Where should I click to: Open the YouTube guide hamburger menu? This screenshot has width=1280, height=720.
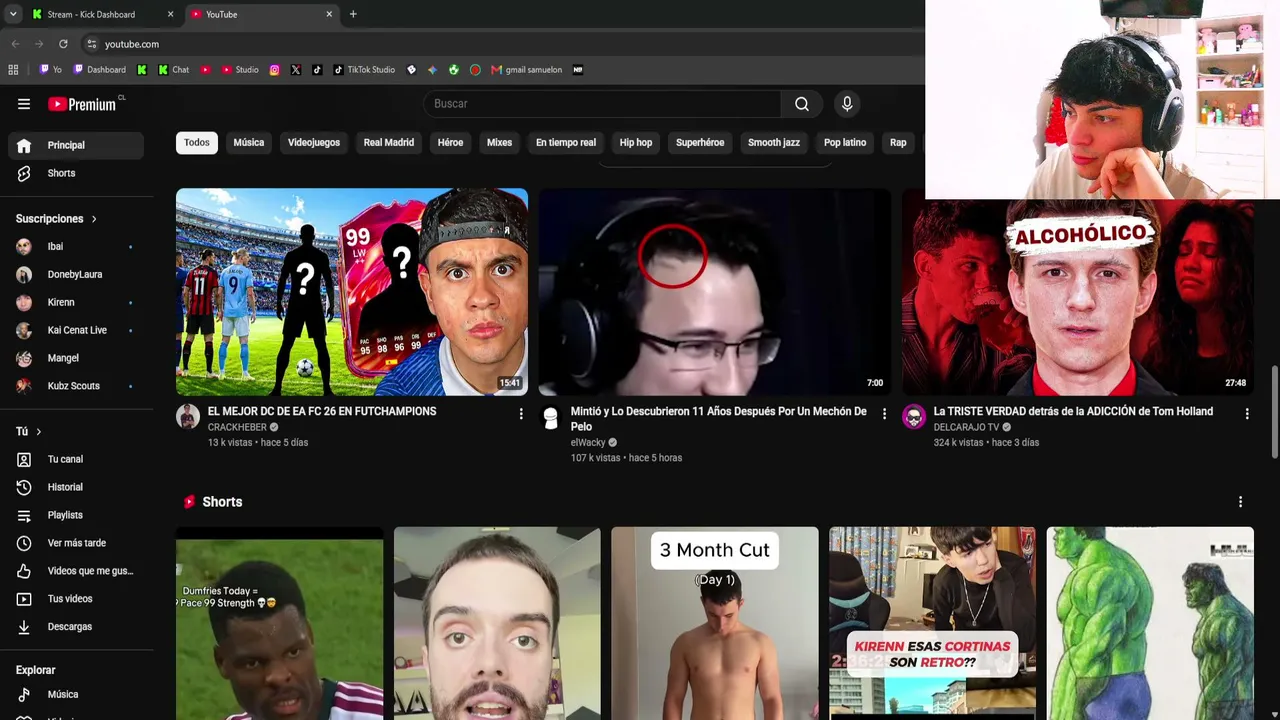tap(24, 104)
